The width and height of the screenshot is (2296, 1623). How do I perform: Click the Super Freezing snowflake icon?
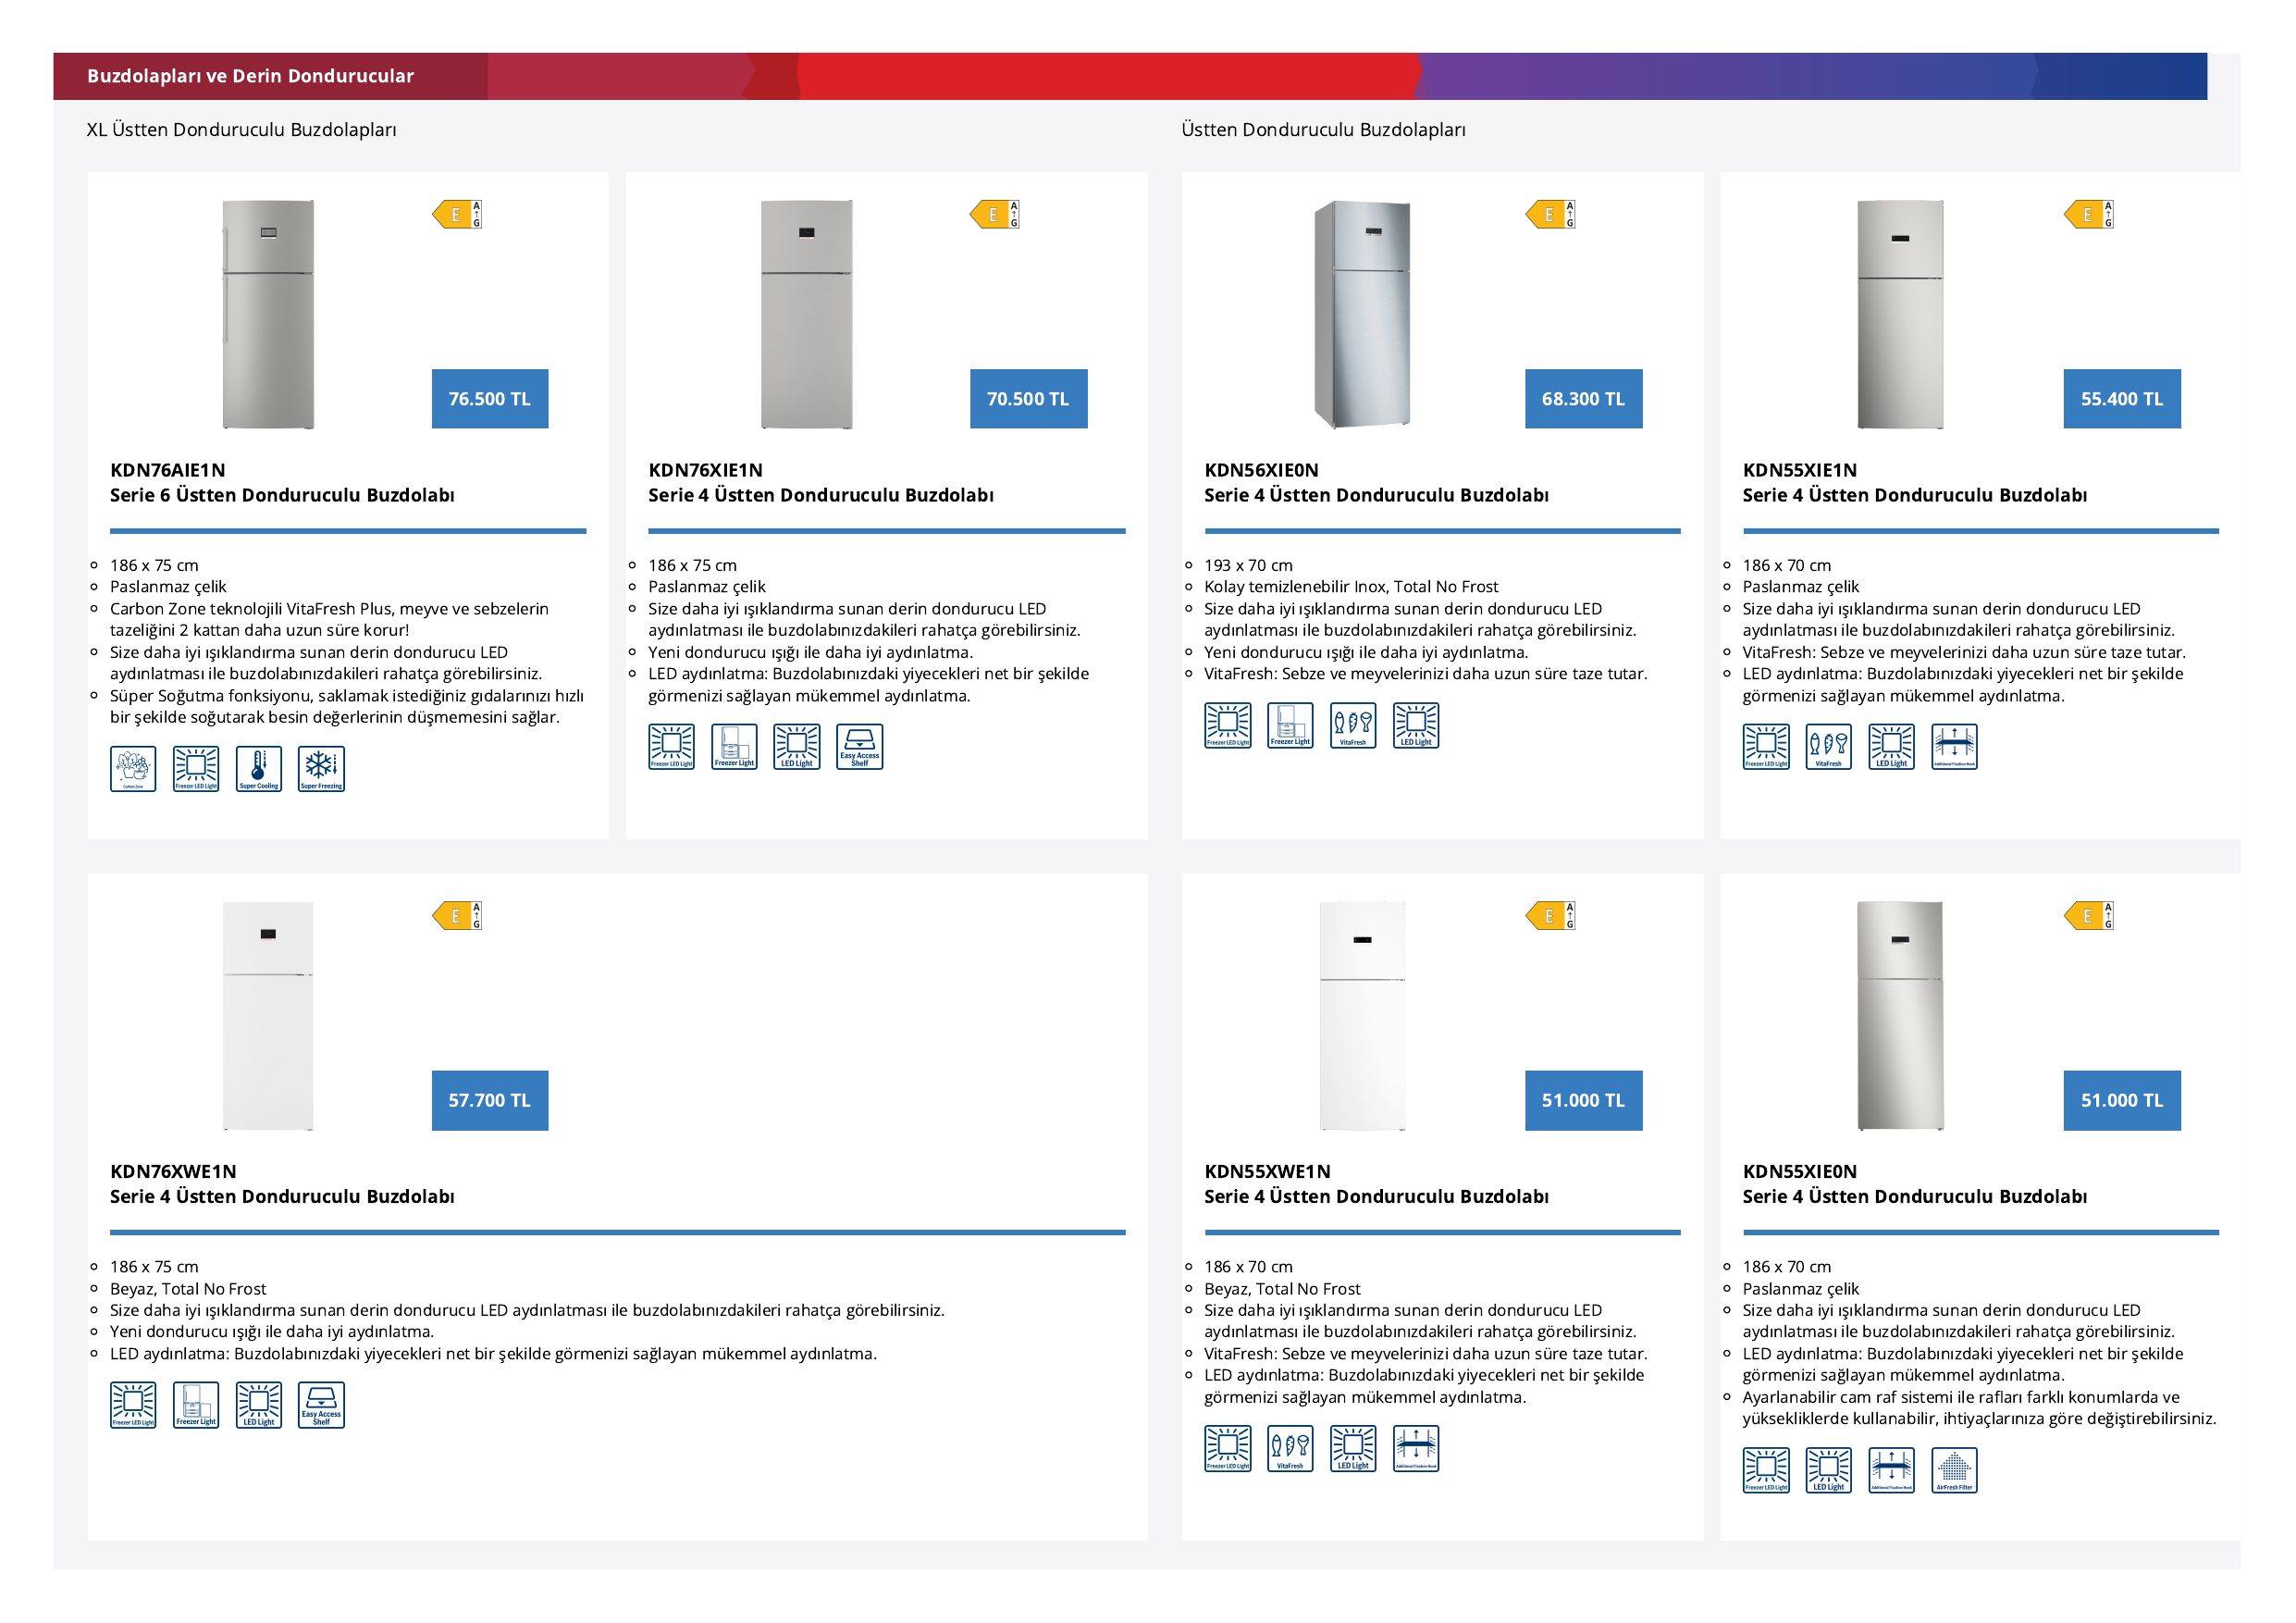tap(321, 769)
